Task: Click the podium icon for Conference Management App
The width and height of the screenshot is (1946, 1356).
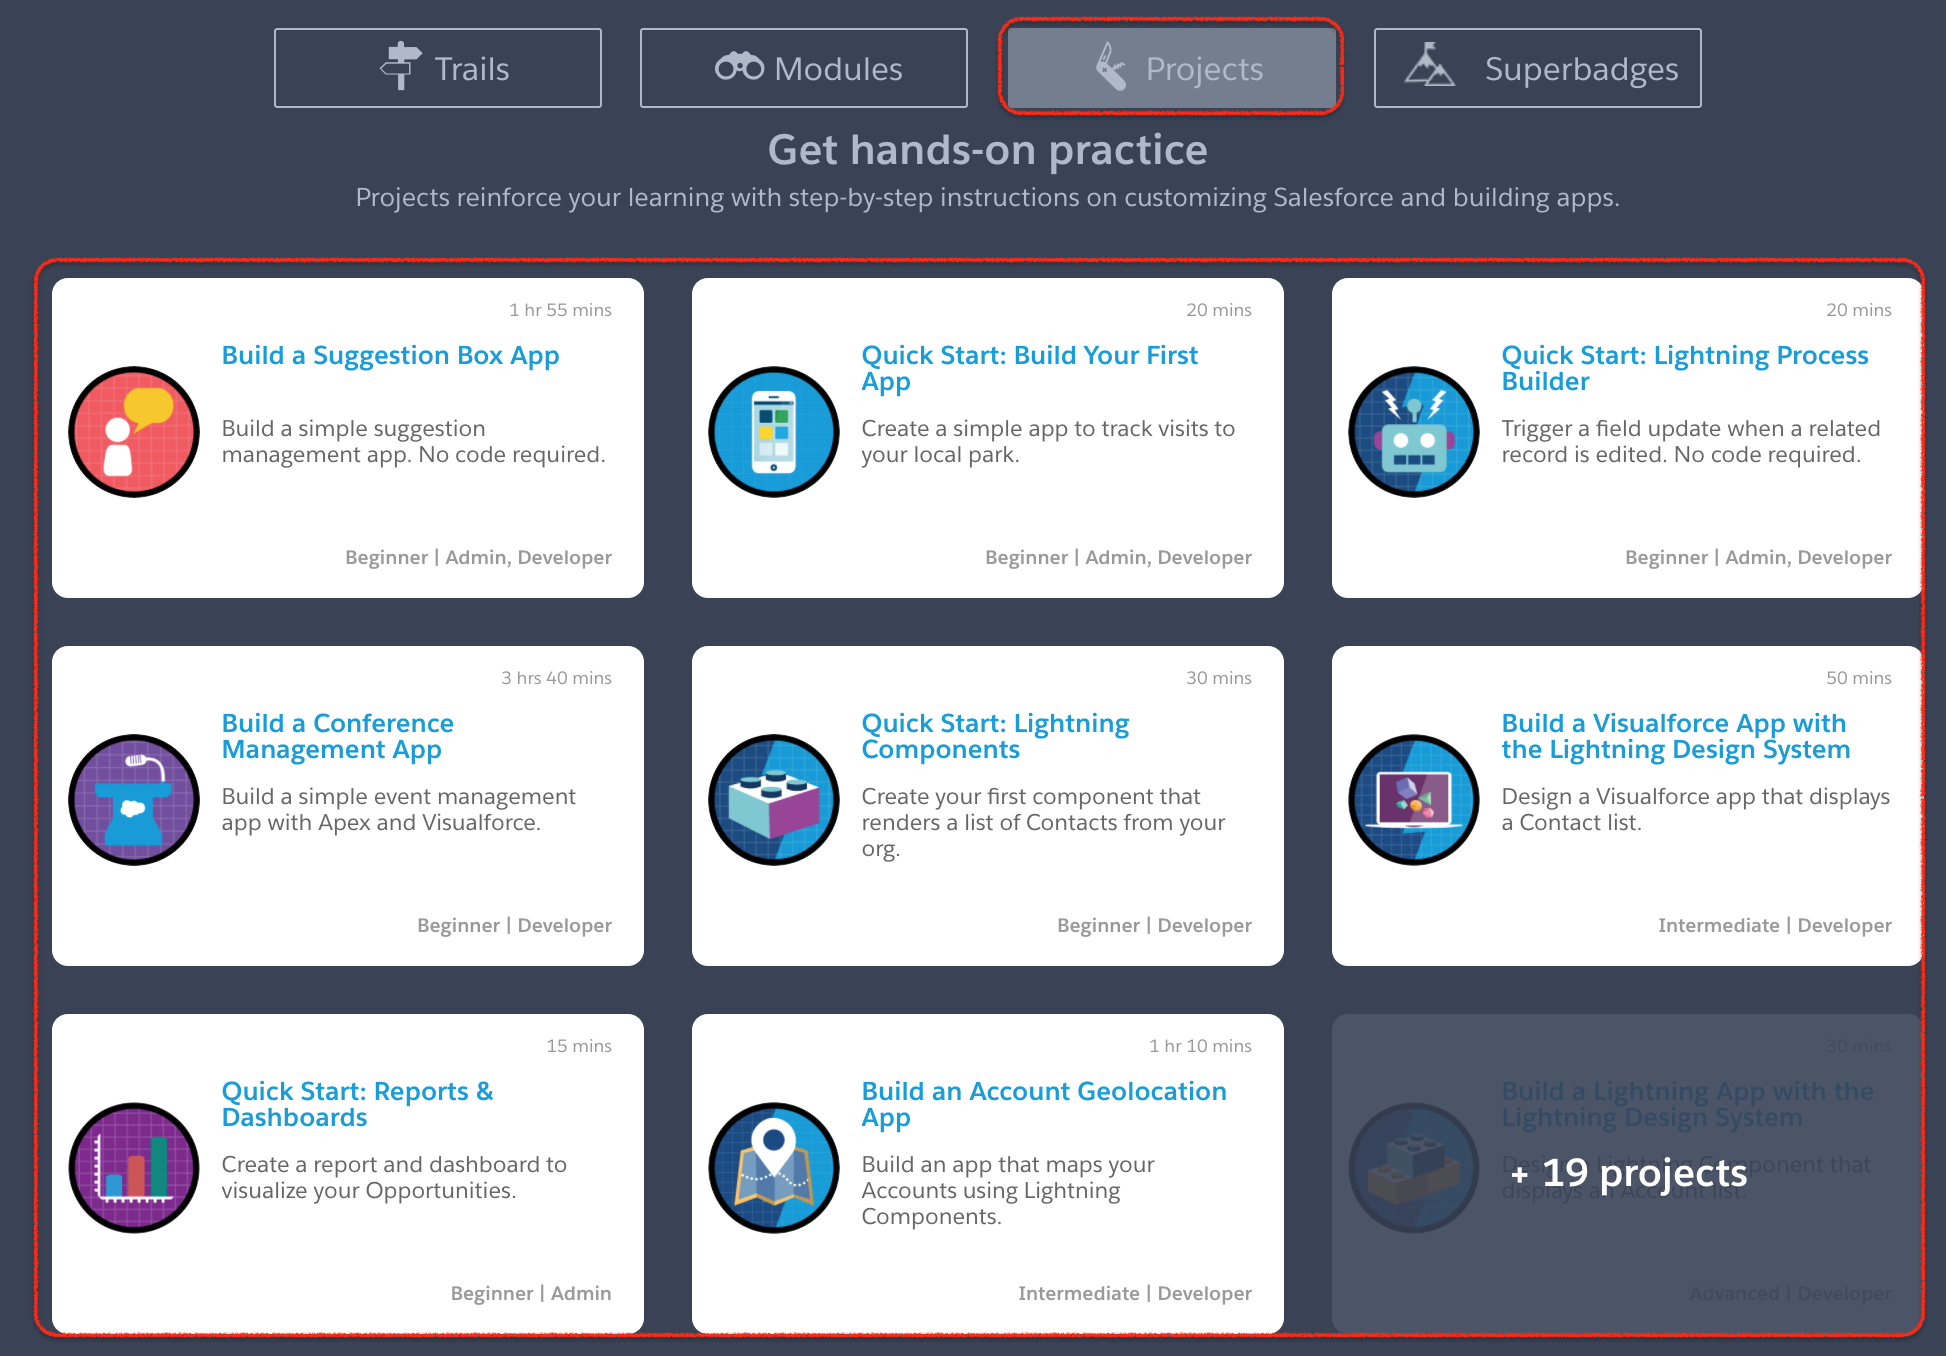Action: coord(133,800)
